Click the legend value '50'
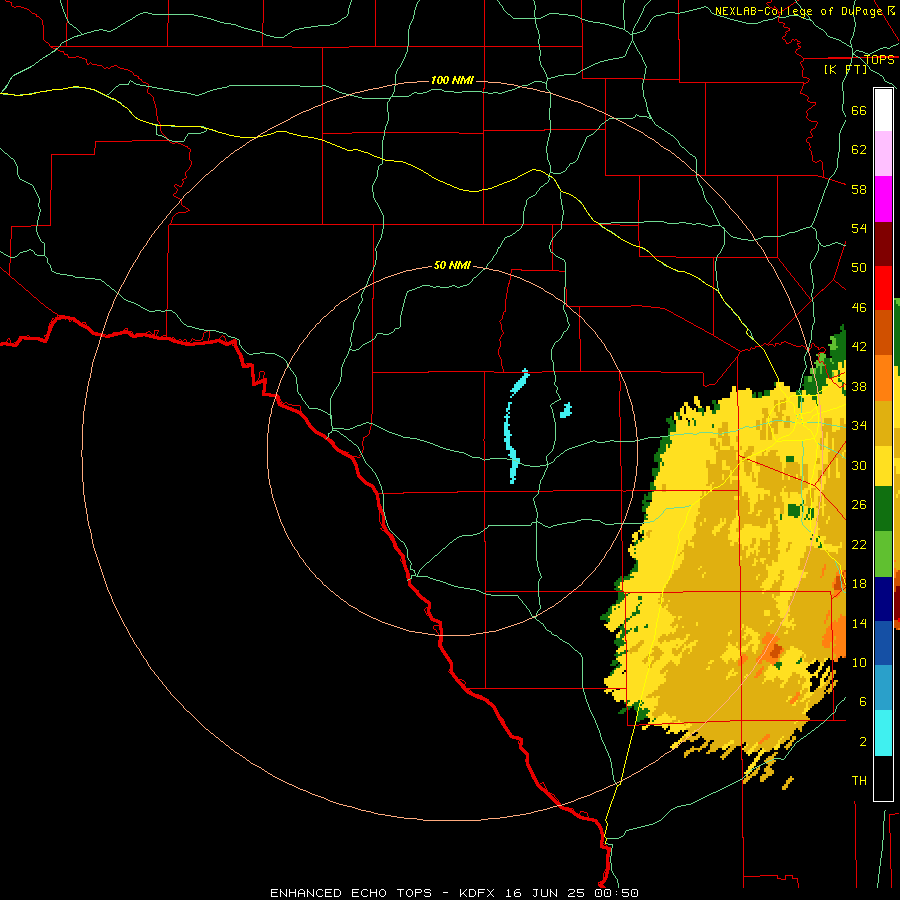The image size is (900, 900). (x=859, y=268)
